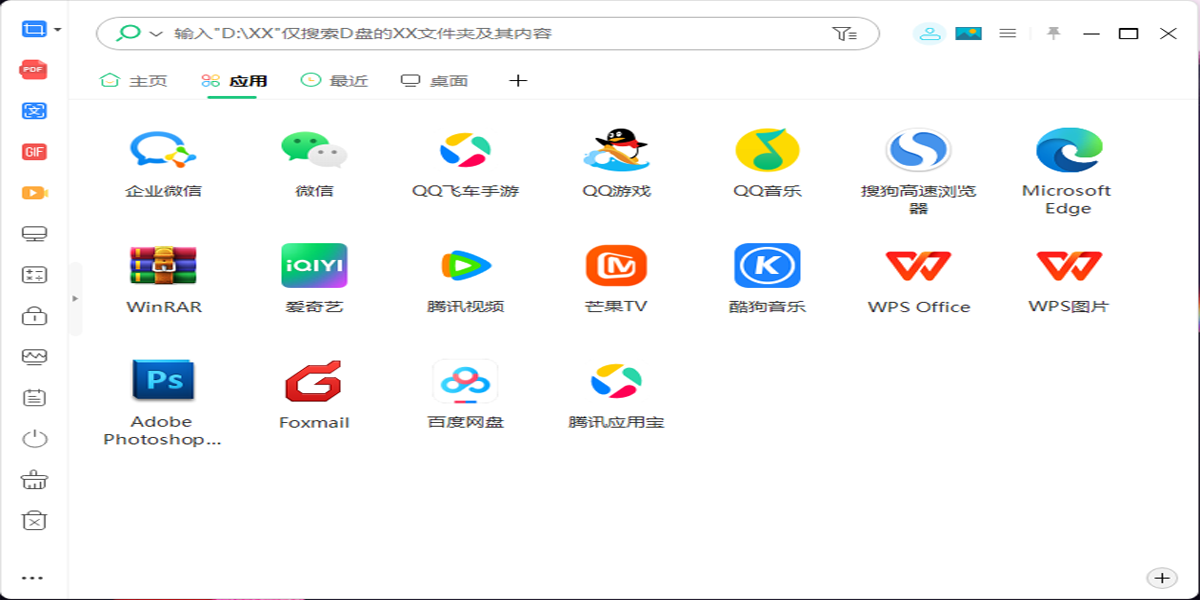Click the GIF recording sidebar icon
Image resolution: width=1200 pixels, height=600 pixels.
(34, 152)
